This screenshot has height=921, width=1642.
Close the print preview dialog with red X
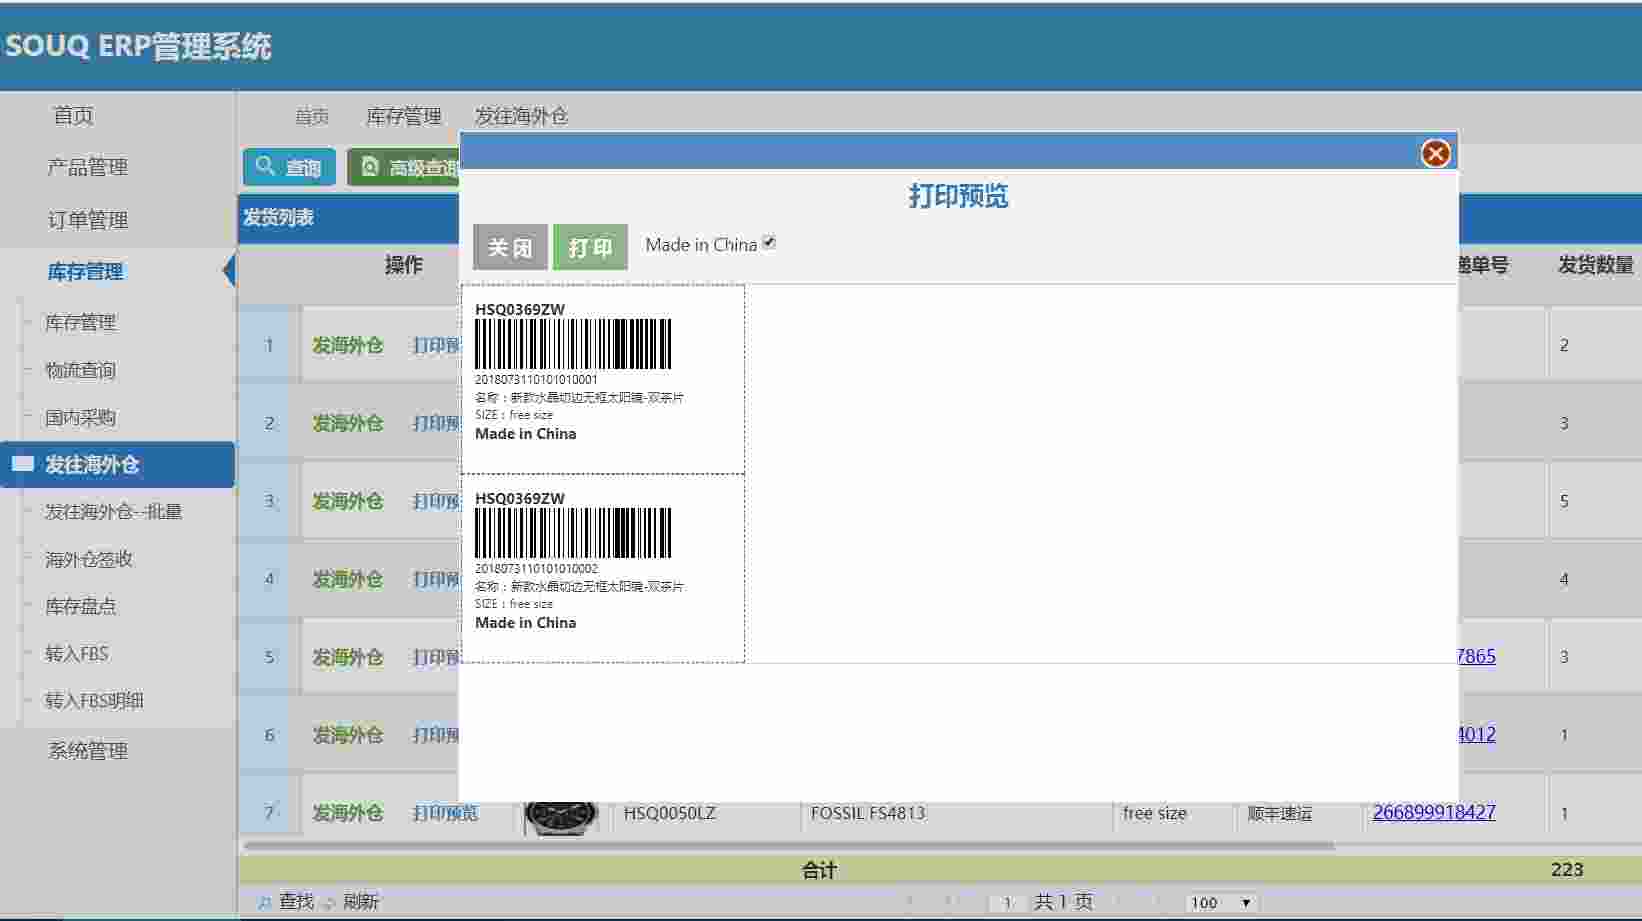click(x=1436, y=153)
